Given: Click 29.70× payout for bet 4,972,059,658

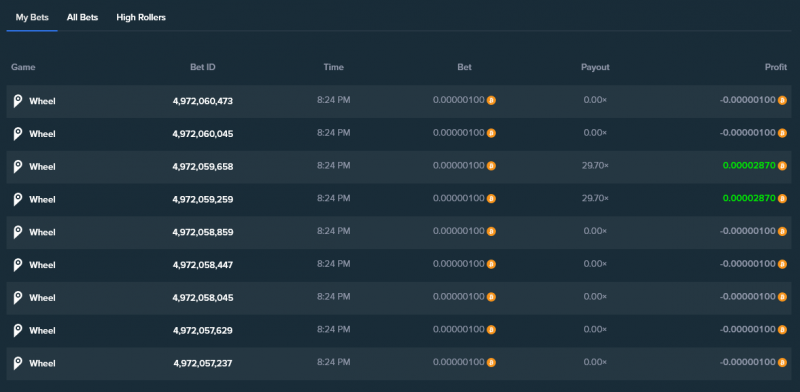Looking at the screenshot, I should point(595,165).
